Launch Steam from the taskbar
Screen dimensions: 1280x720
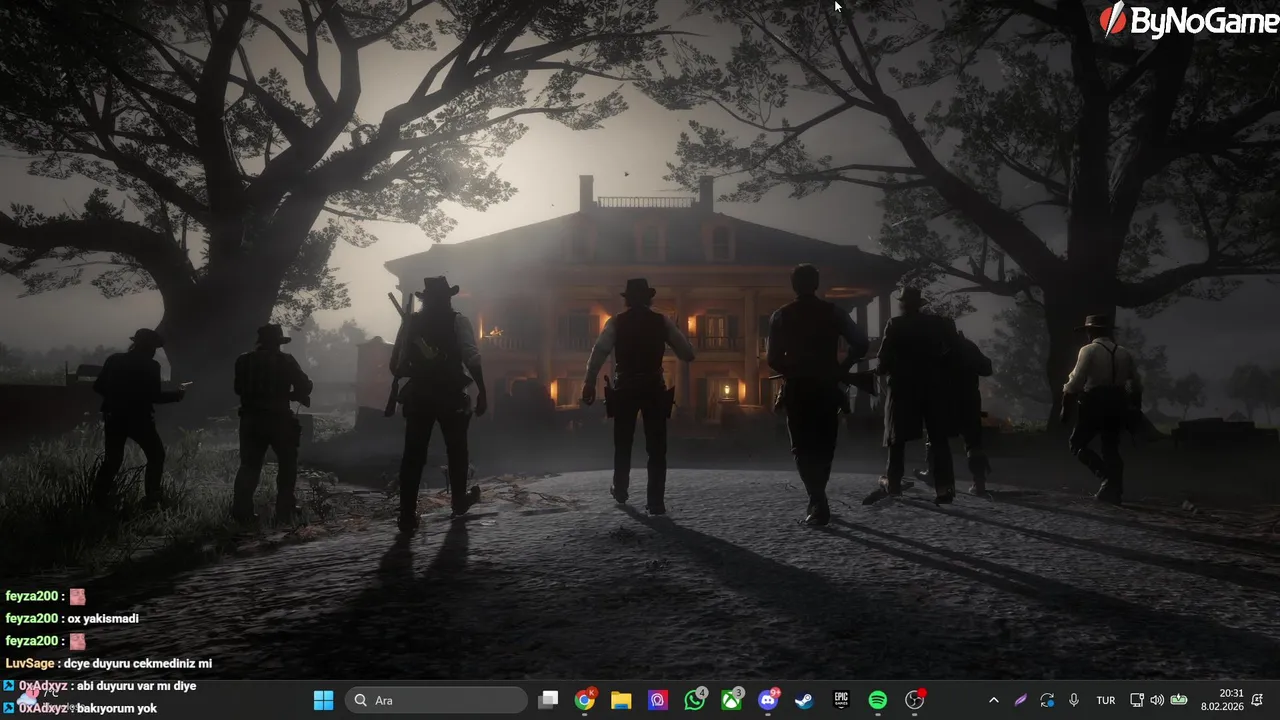804,700
